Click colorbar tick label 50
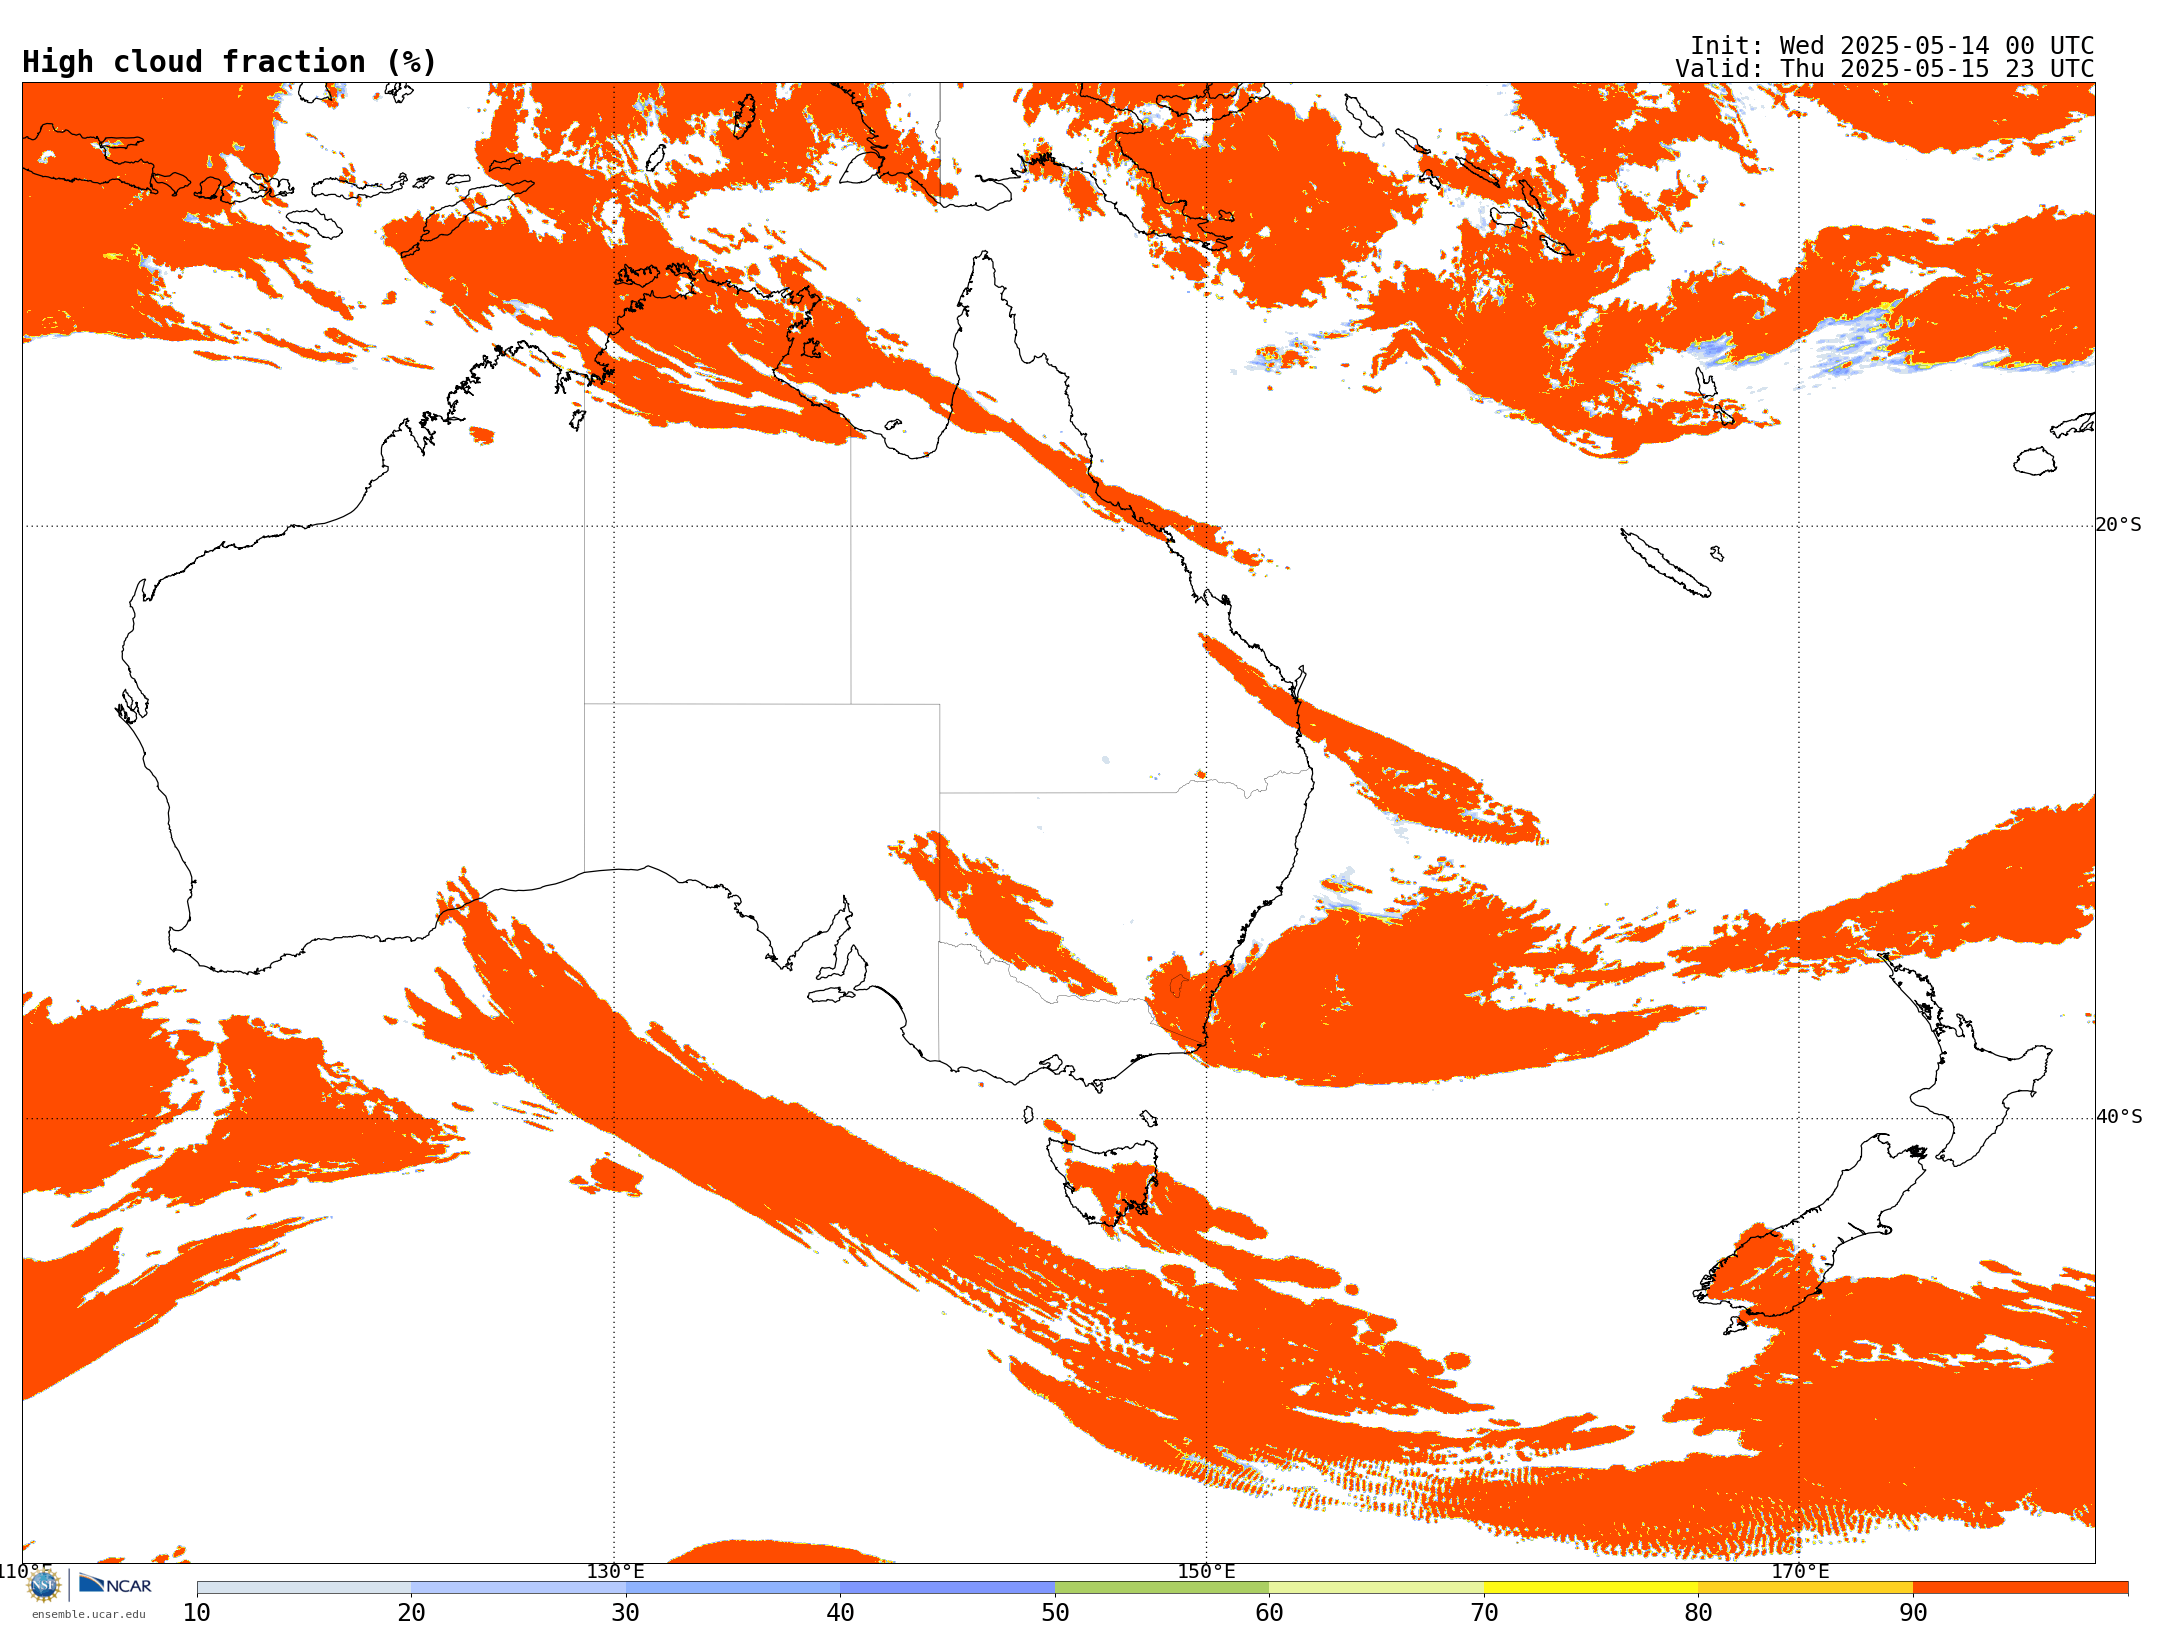The height and width of the screenshot is (1626, 2160). coord(1055,1613)
